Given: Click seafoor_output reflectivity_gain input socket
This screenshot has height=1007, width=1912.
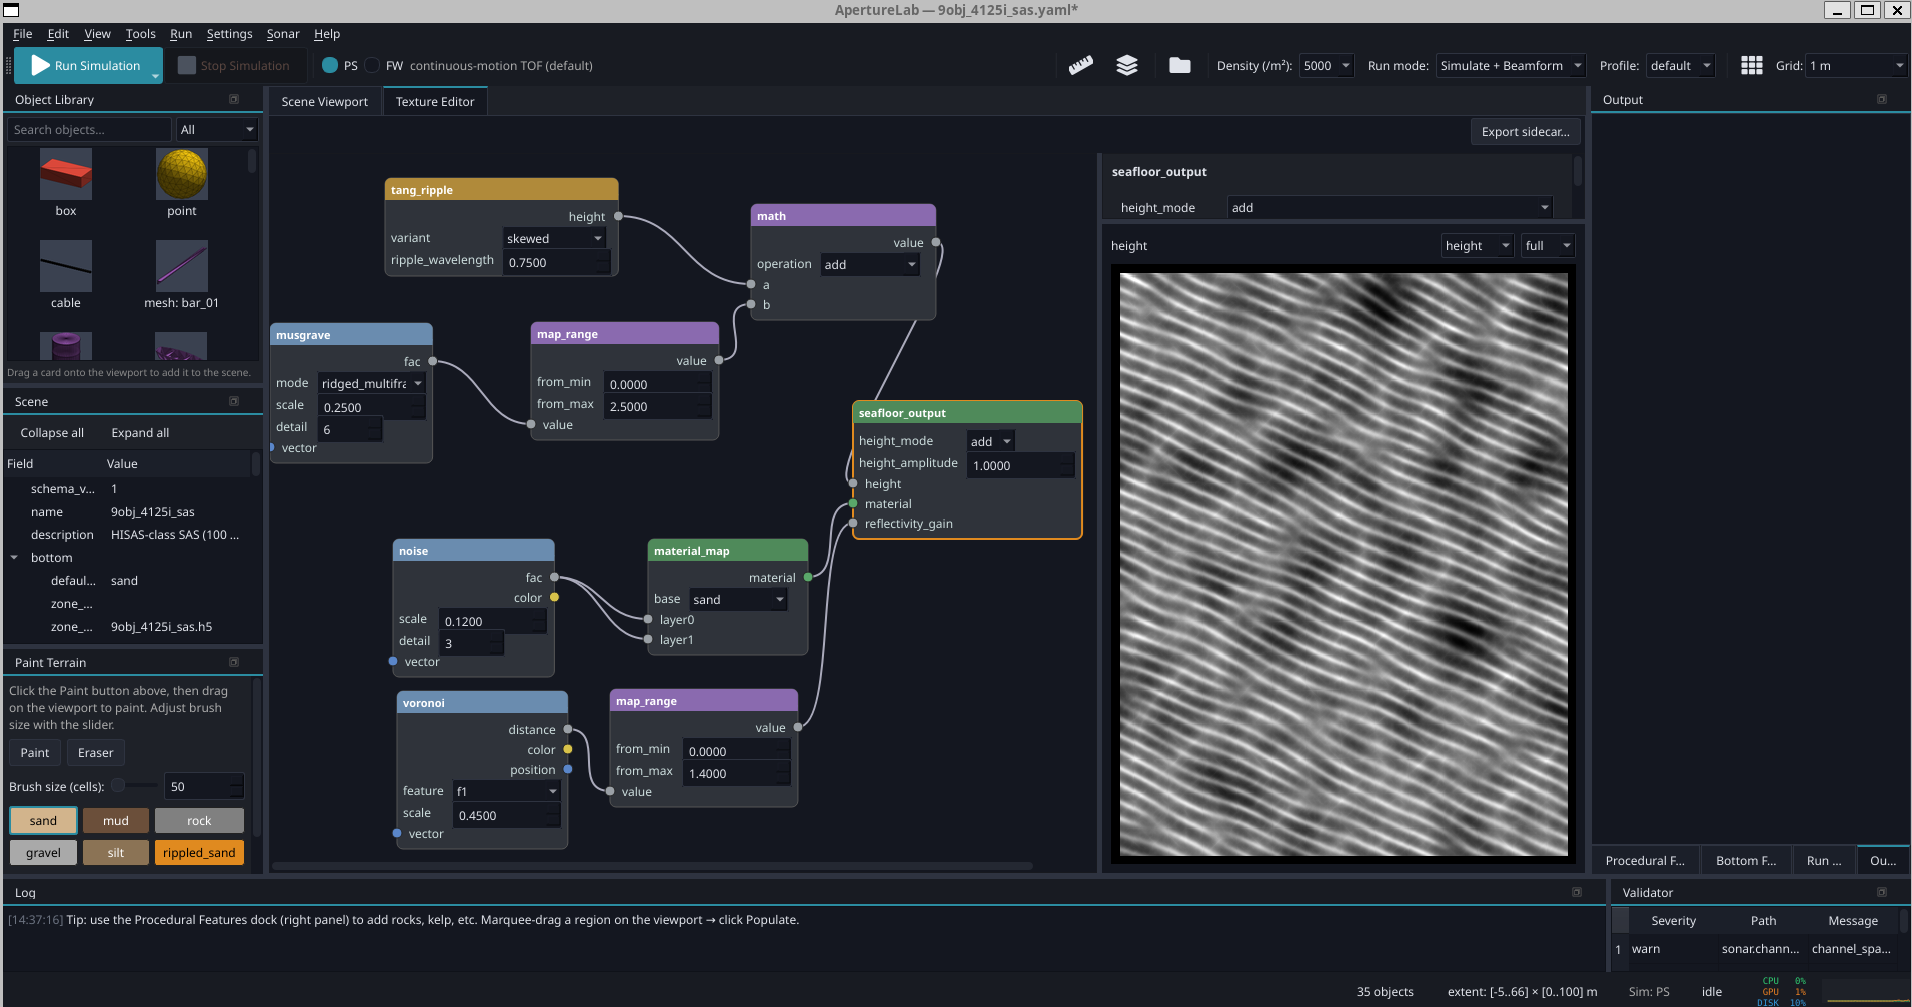Looking at the screenshot, I should point(853,524).
